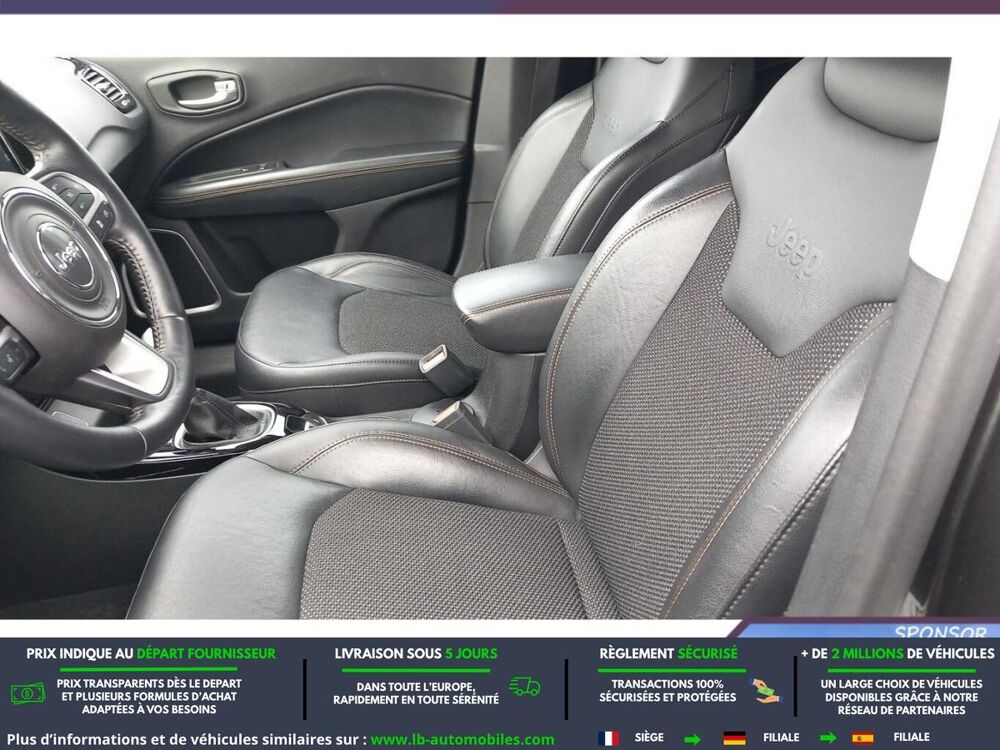The image size is (1000, 750).
Task: Click the green banknote price icon
Action: [x=27, y=693]
